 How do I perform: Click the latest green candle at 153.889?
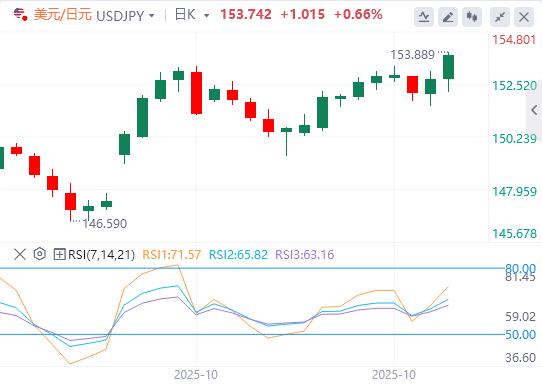449,67
